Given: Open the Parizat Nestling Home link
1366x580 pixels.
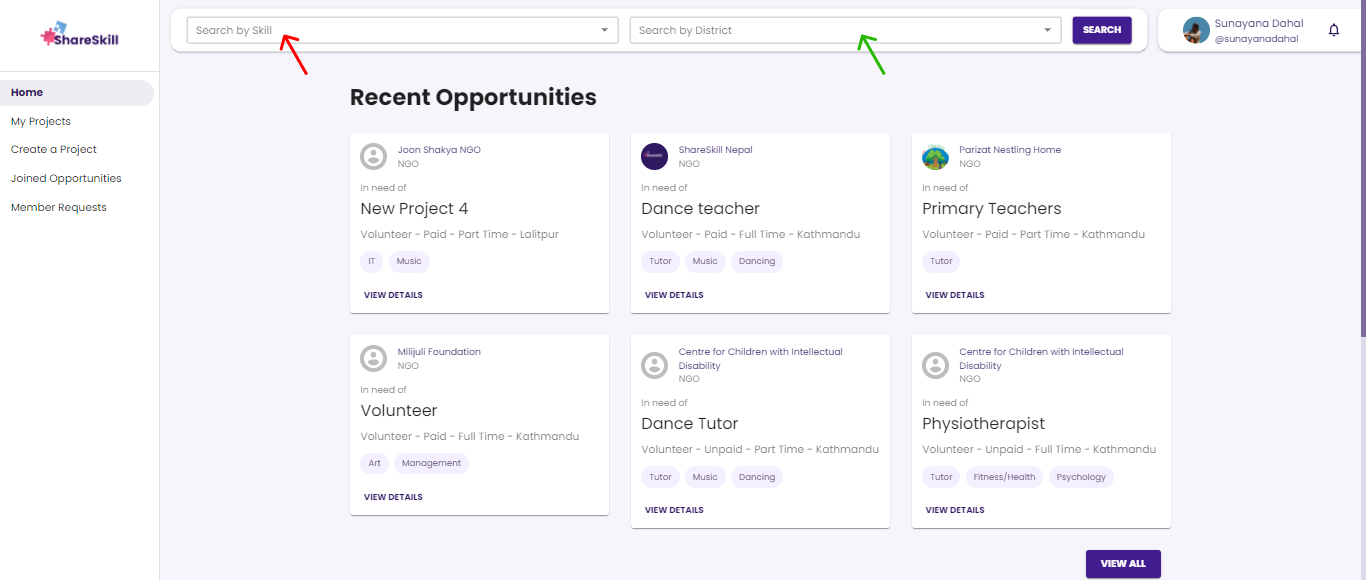Looking at the screenshot, I should 1010,150.
